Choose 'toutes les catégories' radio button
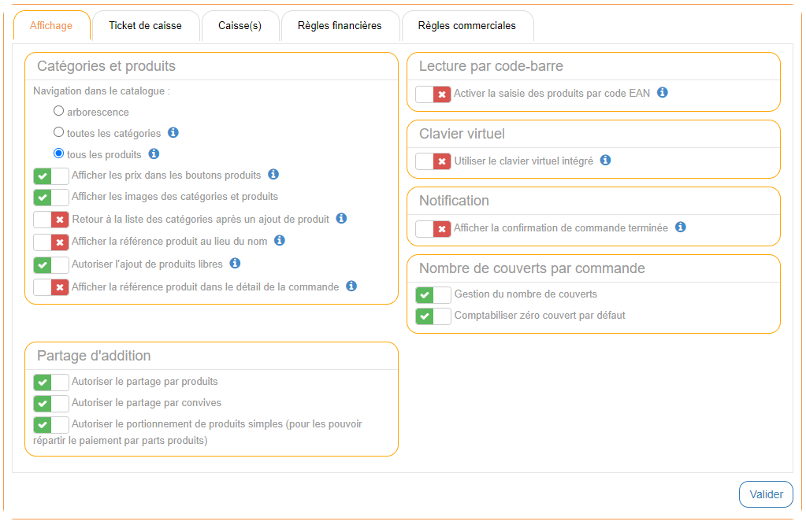 click(59, 133)
